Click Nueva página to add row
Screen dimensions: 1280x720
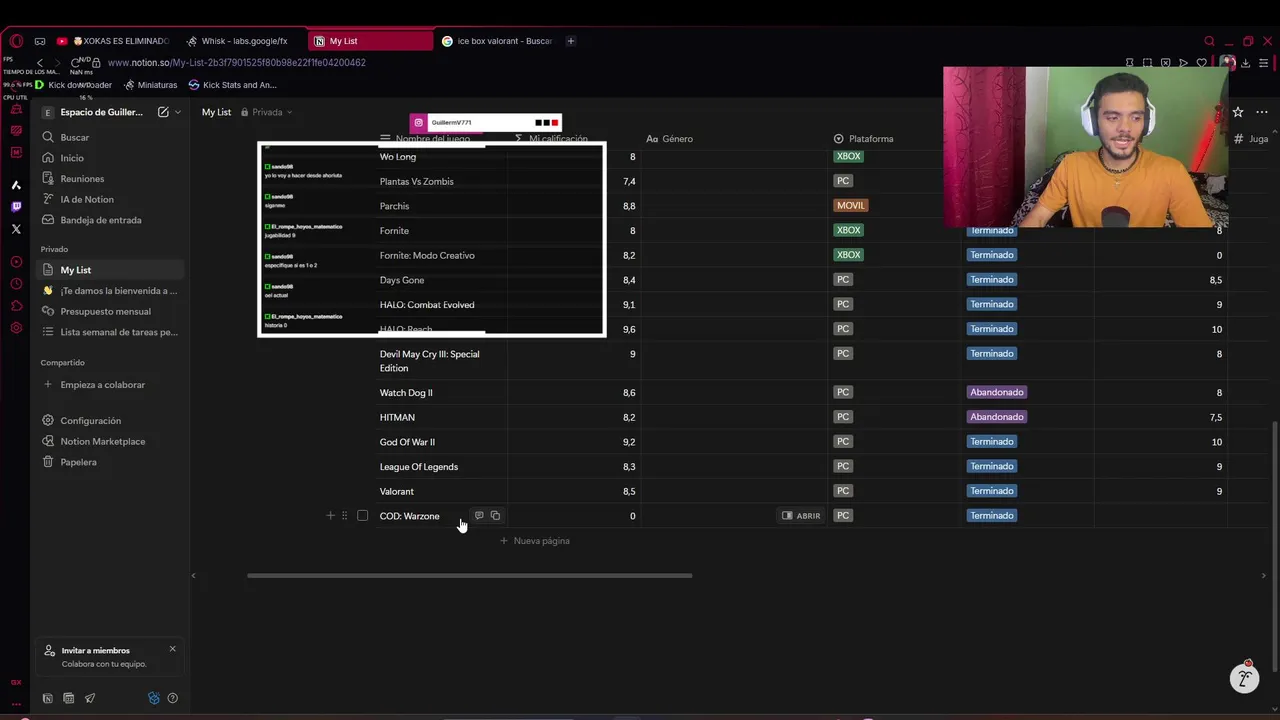pos(535,541)
